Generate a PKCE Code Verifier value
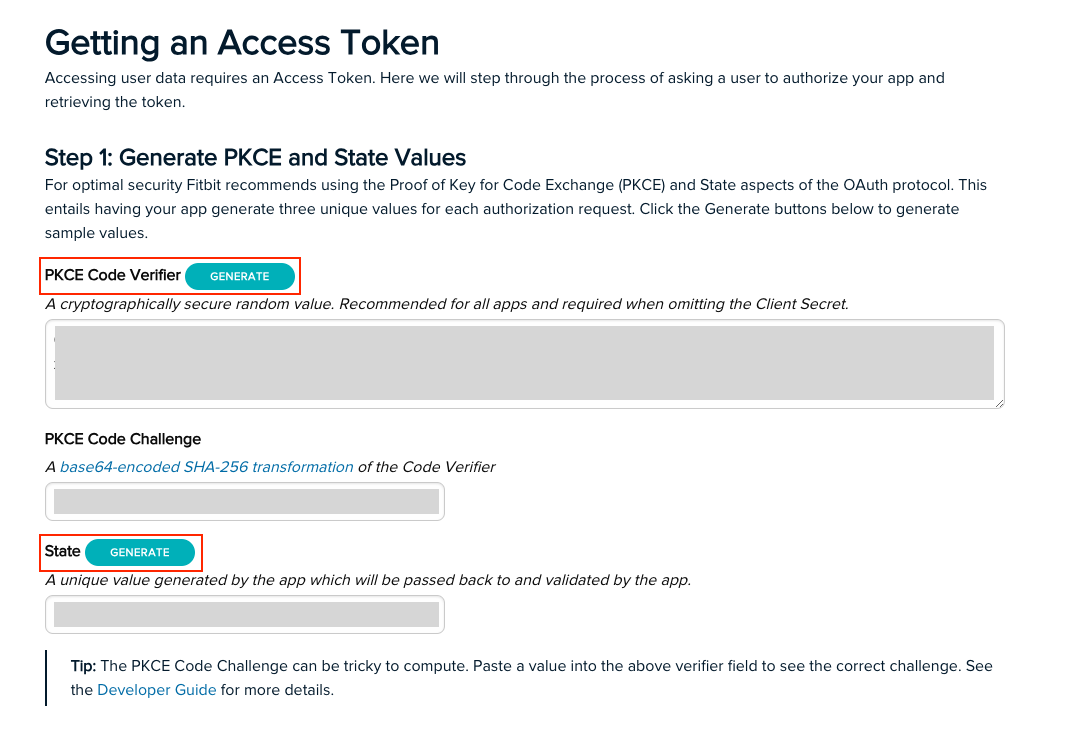Screen dimensions: 1084x731 coord(240,276)
